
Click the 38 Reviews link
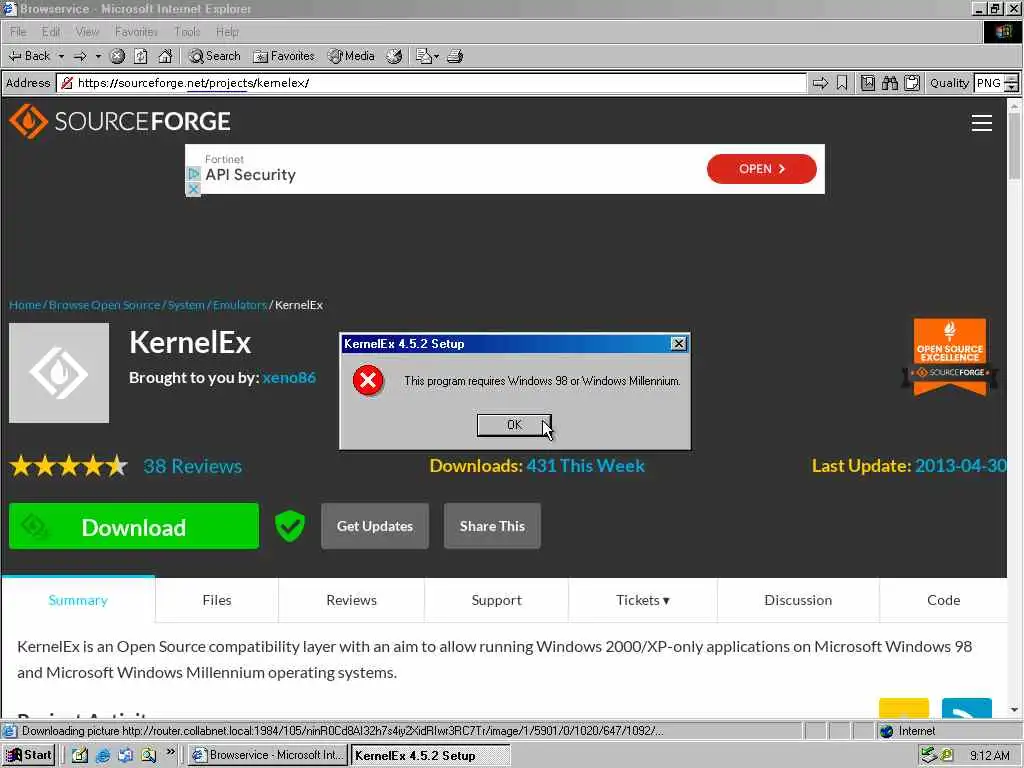[193, 466]
